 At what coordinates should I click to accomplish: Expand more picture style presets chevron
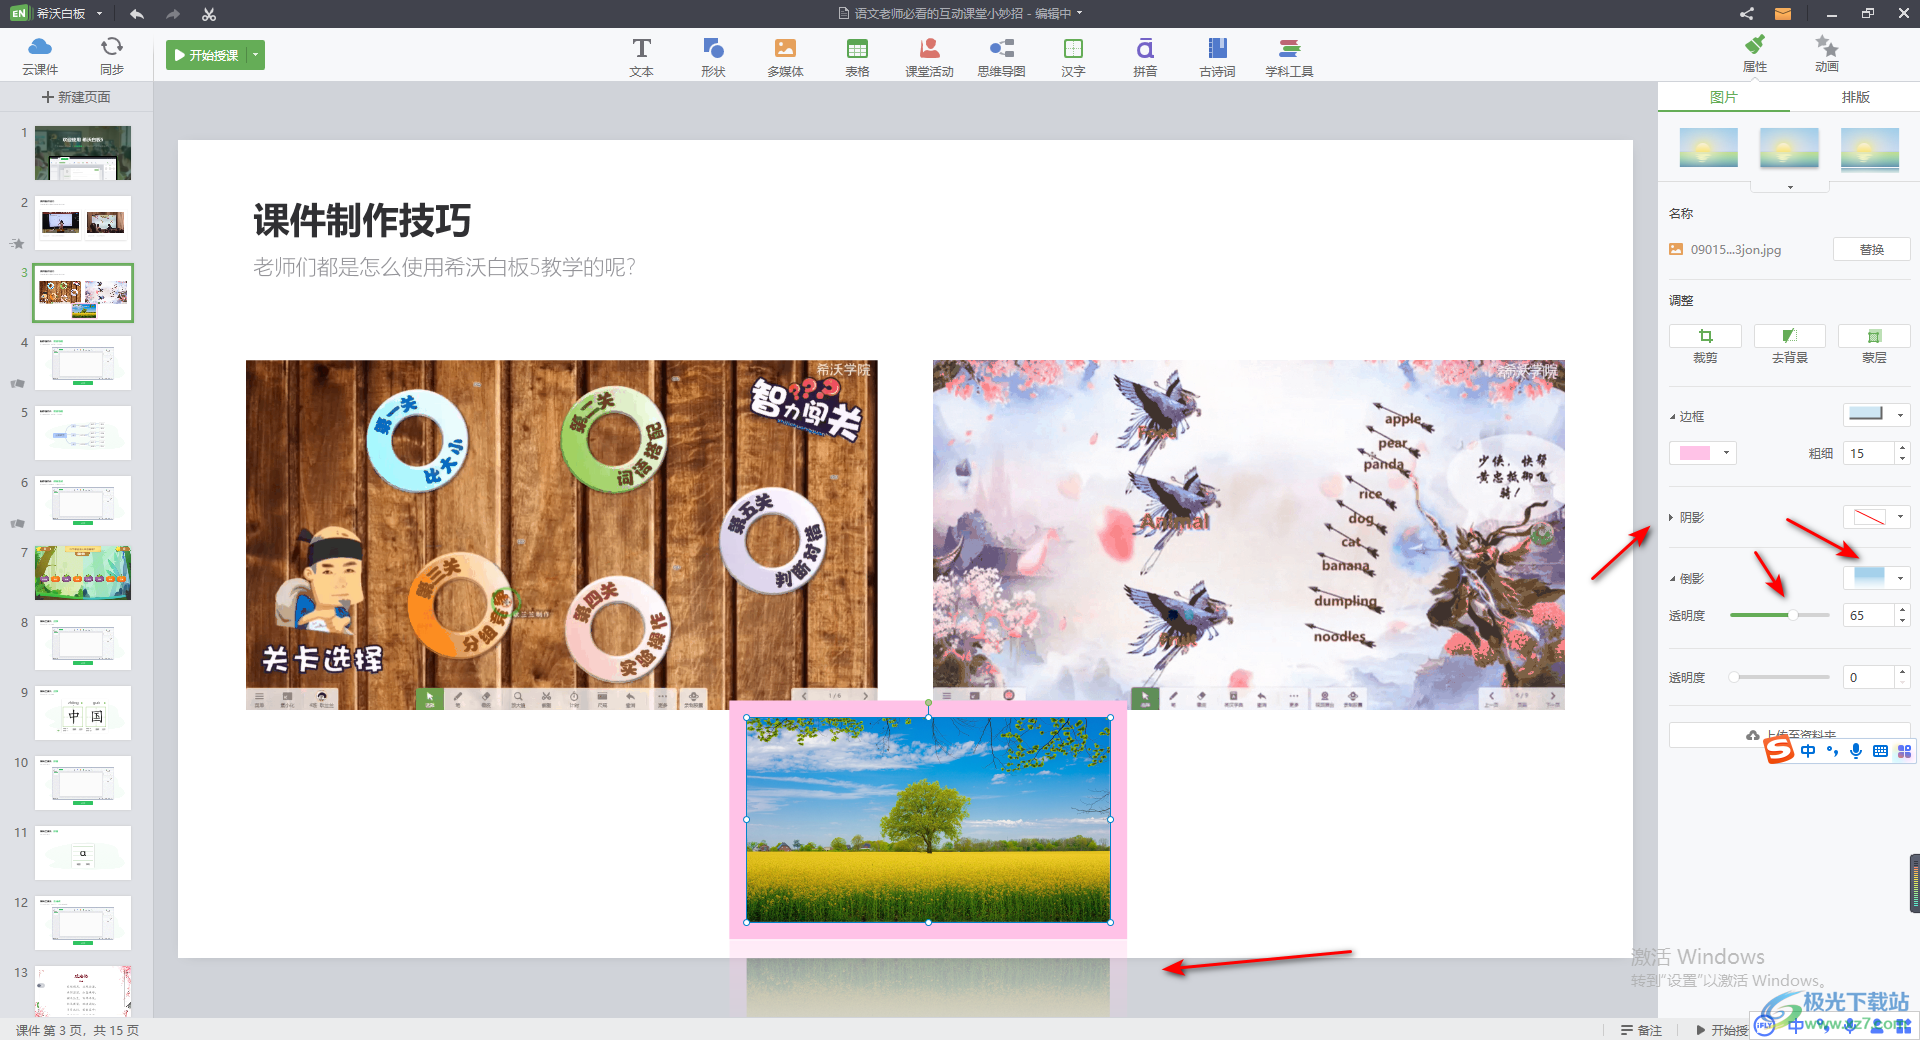click(x=1790, y=187)
